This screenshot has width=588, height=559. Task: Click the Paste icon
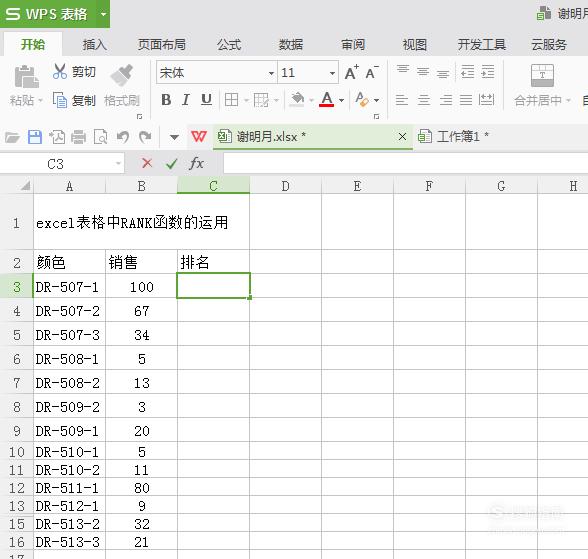[26, 76]
